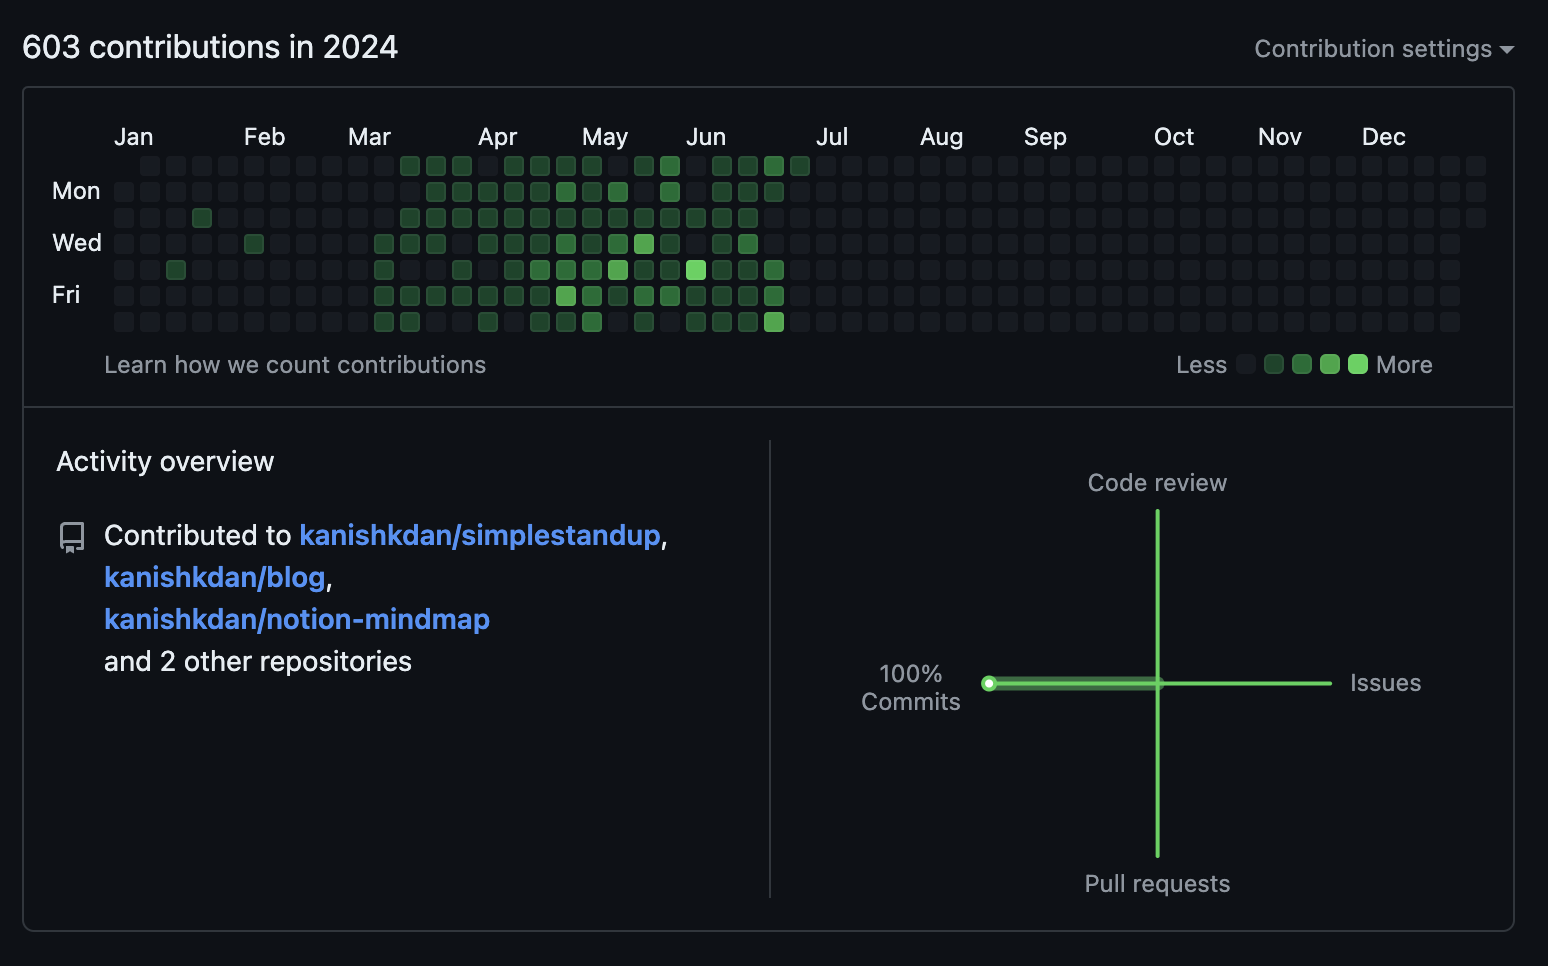
Task: Click the darkest legend square next to Less
Action: point(1246,364)
